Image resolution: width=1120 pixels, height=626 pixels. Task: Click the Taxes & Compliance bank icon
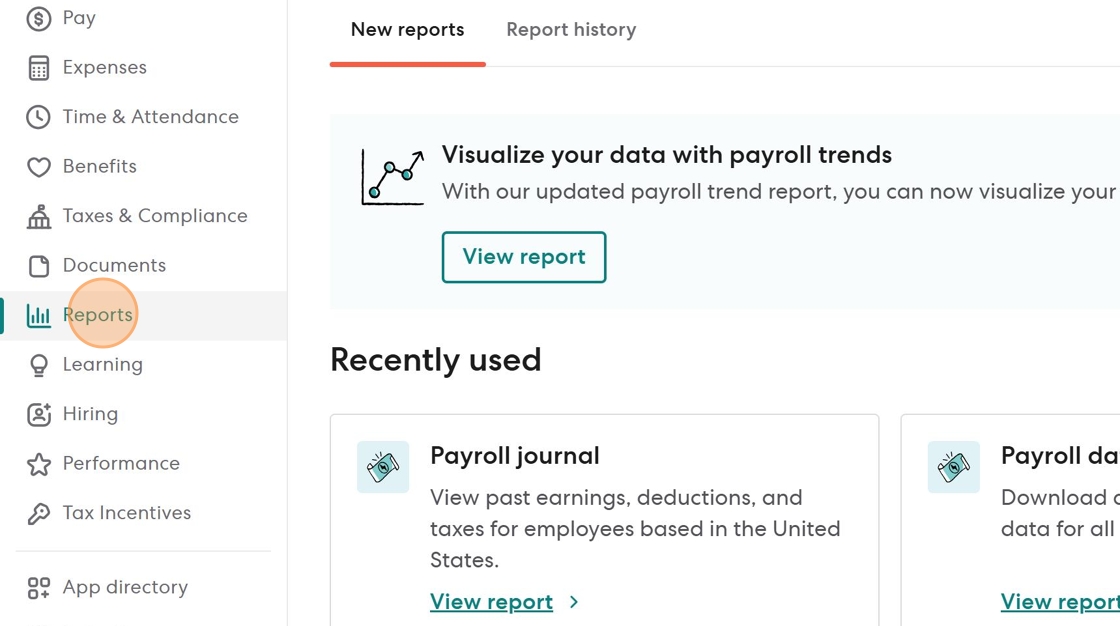pyautogui.click(x=38, y=216)
